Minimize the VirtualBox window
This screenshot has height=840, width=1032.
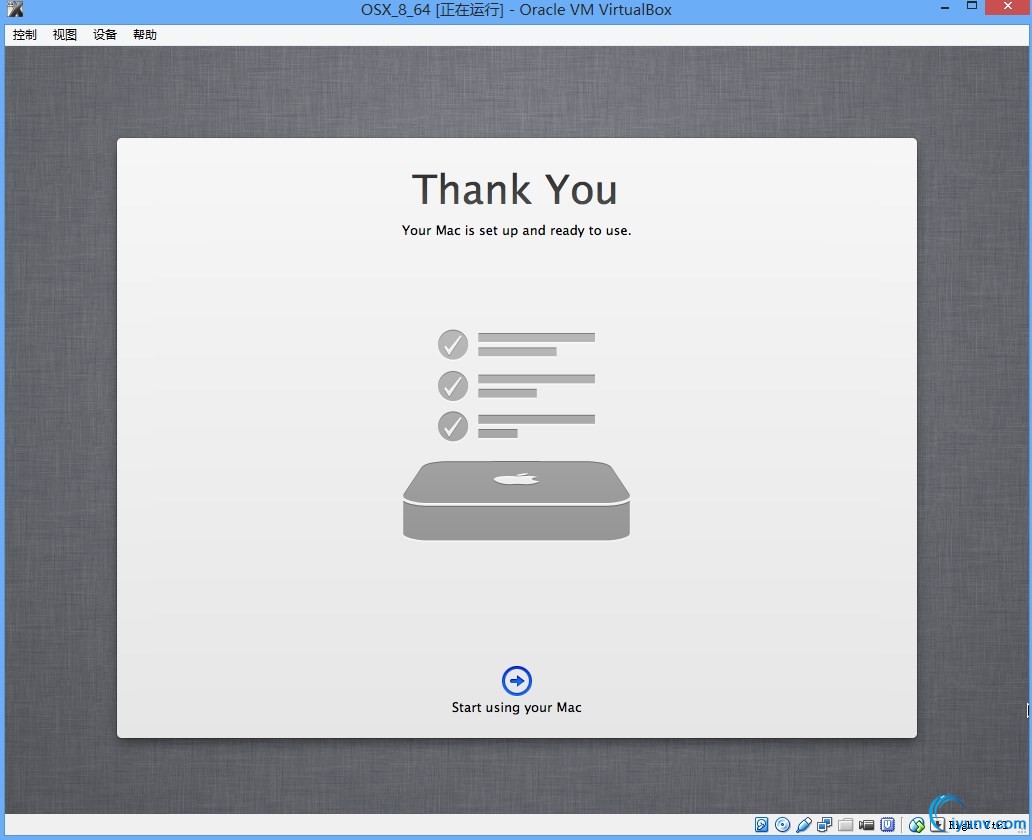coord(945,9)
